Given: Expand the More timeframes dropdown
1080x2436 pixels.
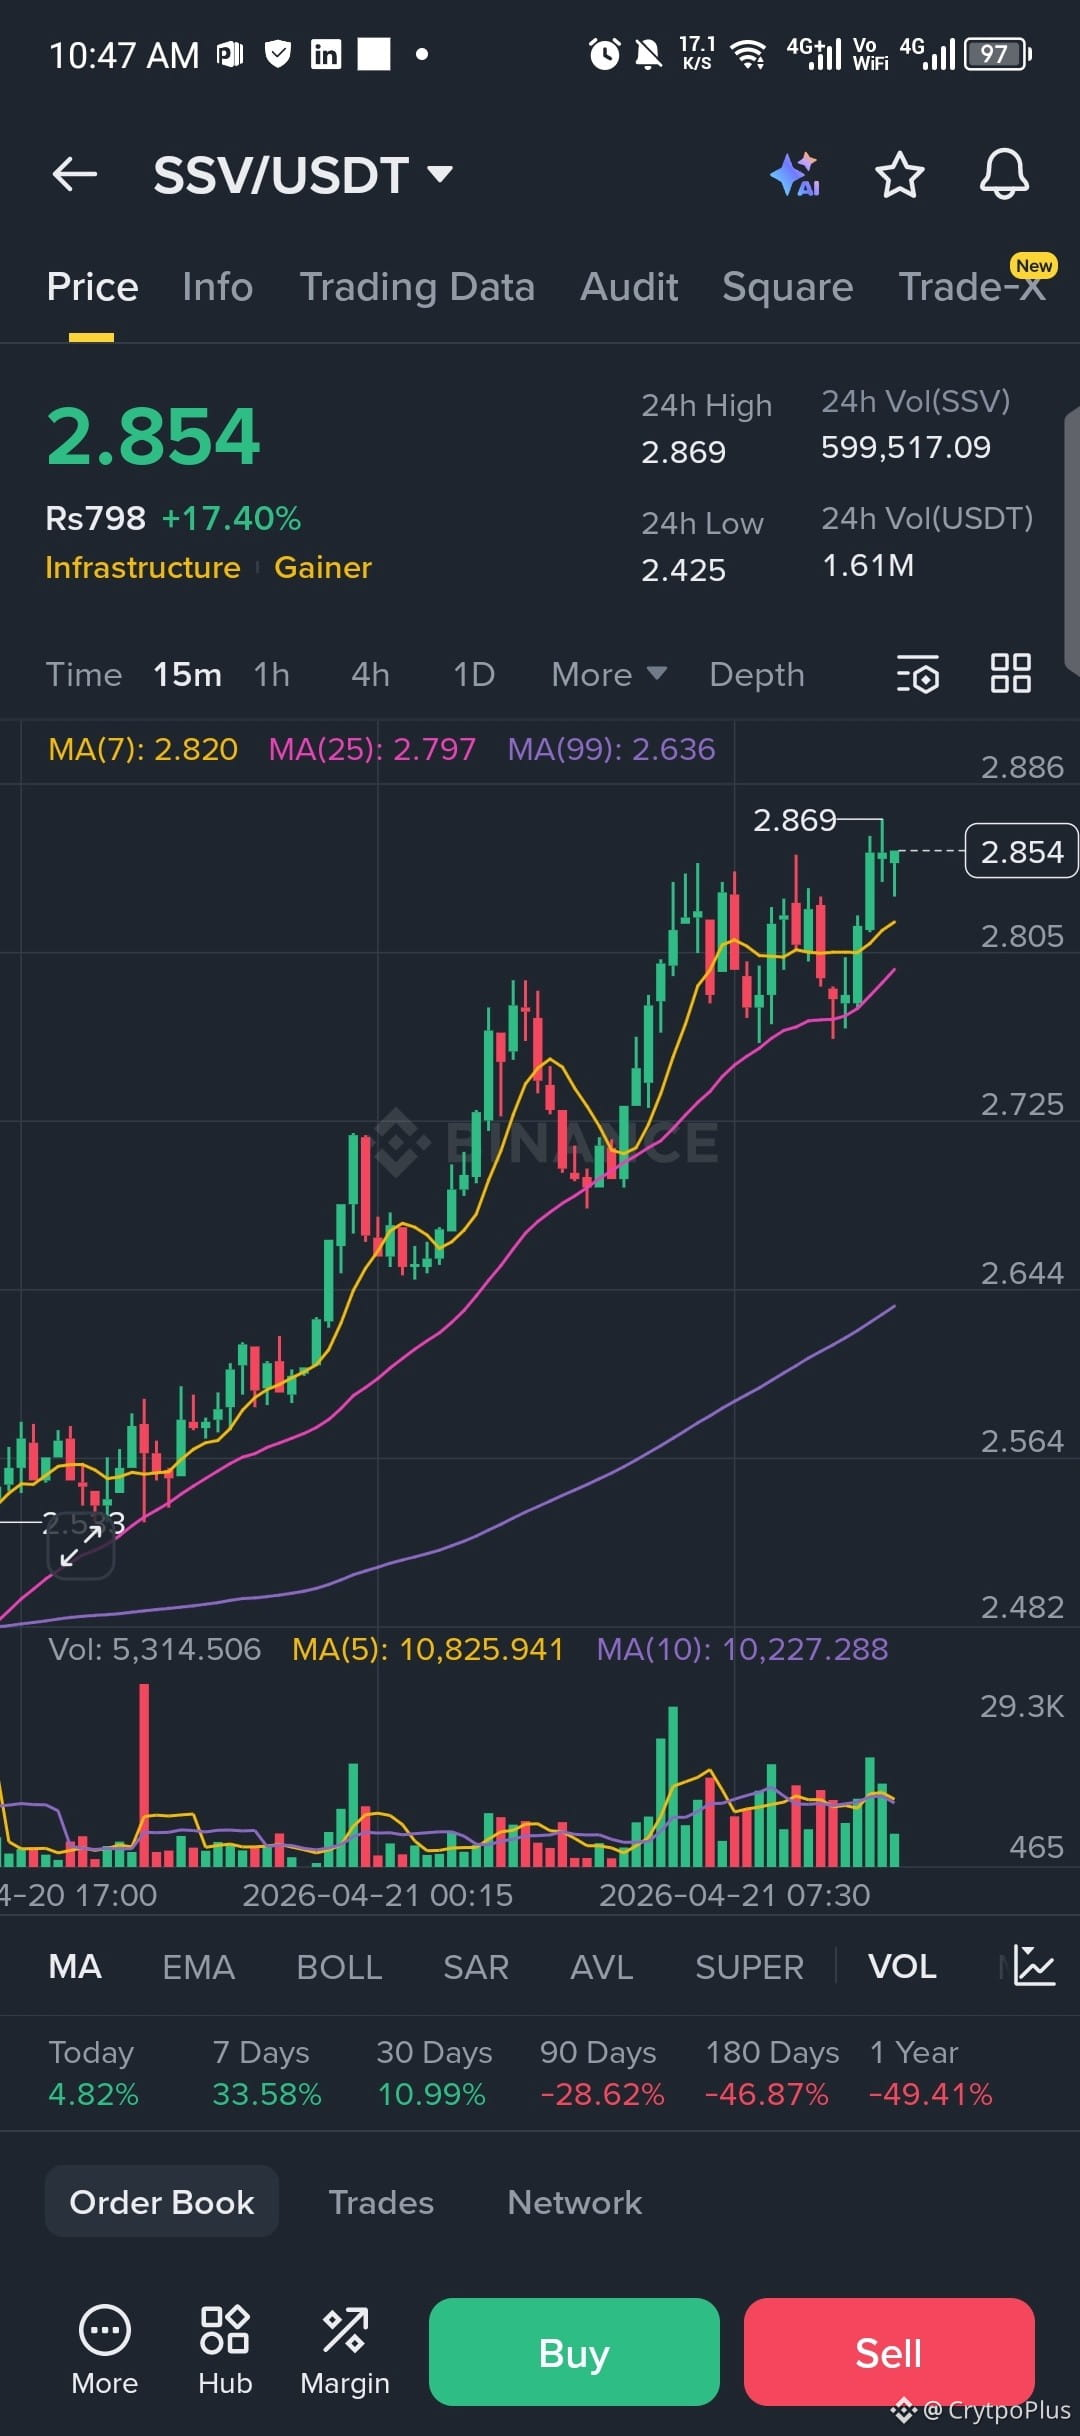Looking at the screenshot, I should coord(609,674).
